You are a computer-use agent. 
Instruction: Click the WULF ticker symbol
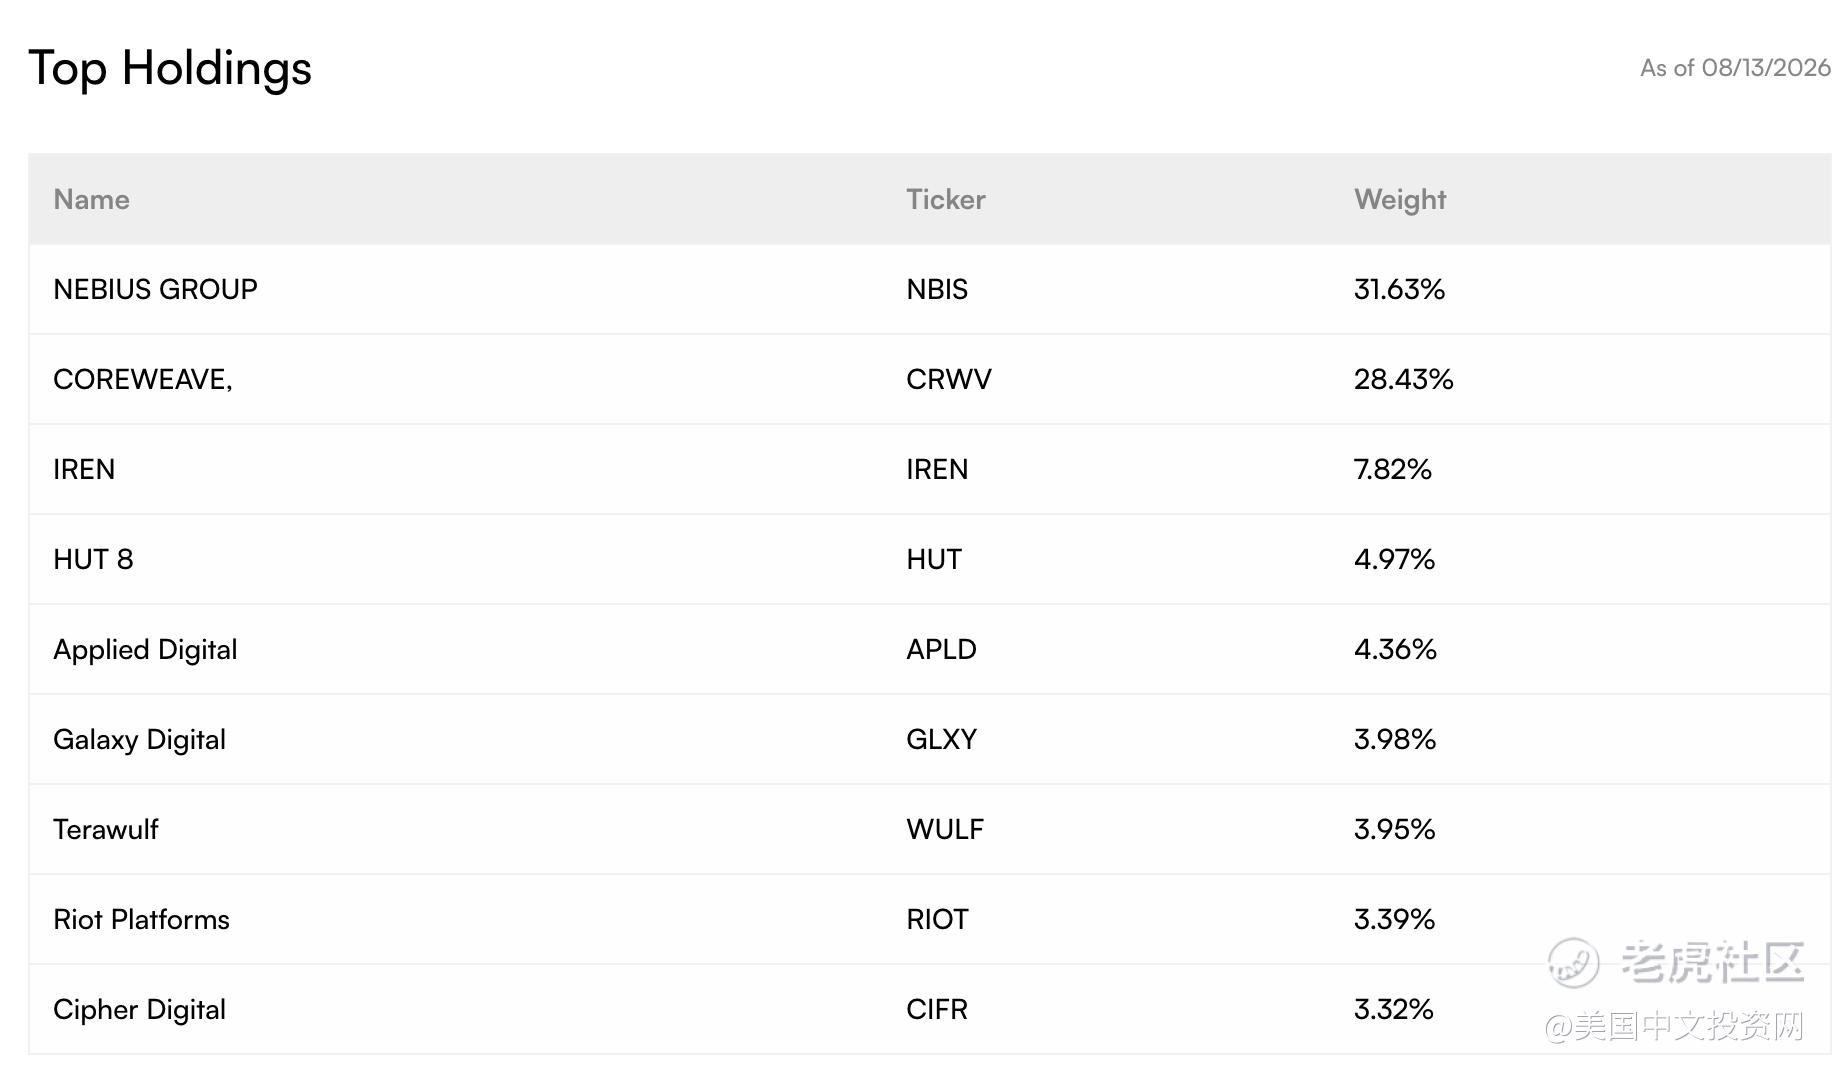[945, 829]
